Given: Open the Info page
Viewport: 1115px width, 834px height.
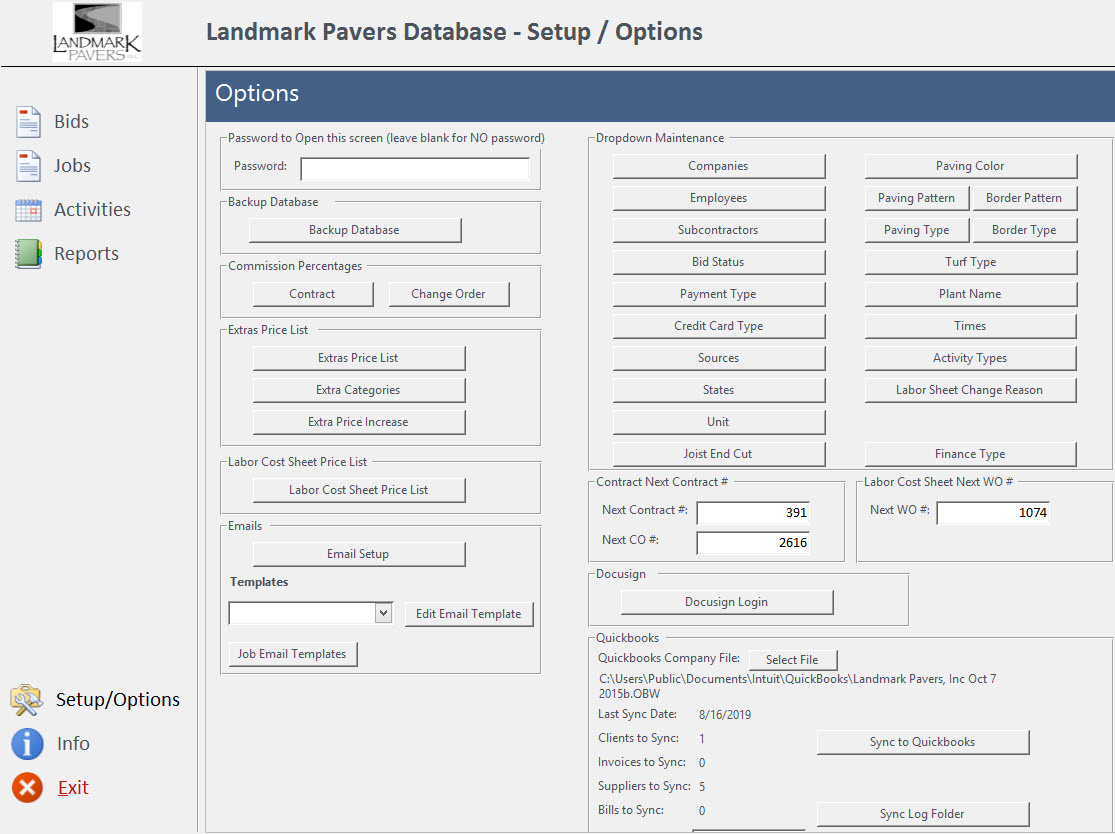Looking at the screenshot, I should click(x=73, y=744).
